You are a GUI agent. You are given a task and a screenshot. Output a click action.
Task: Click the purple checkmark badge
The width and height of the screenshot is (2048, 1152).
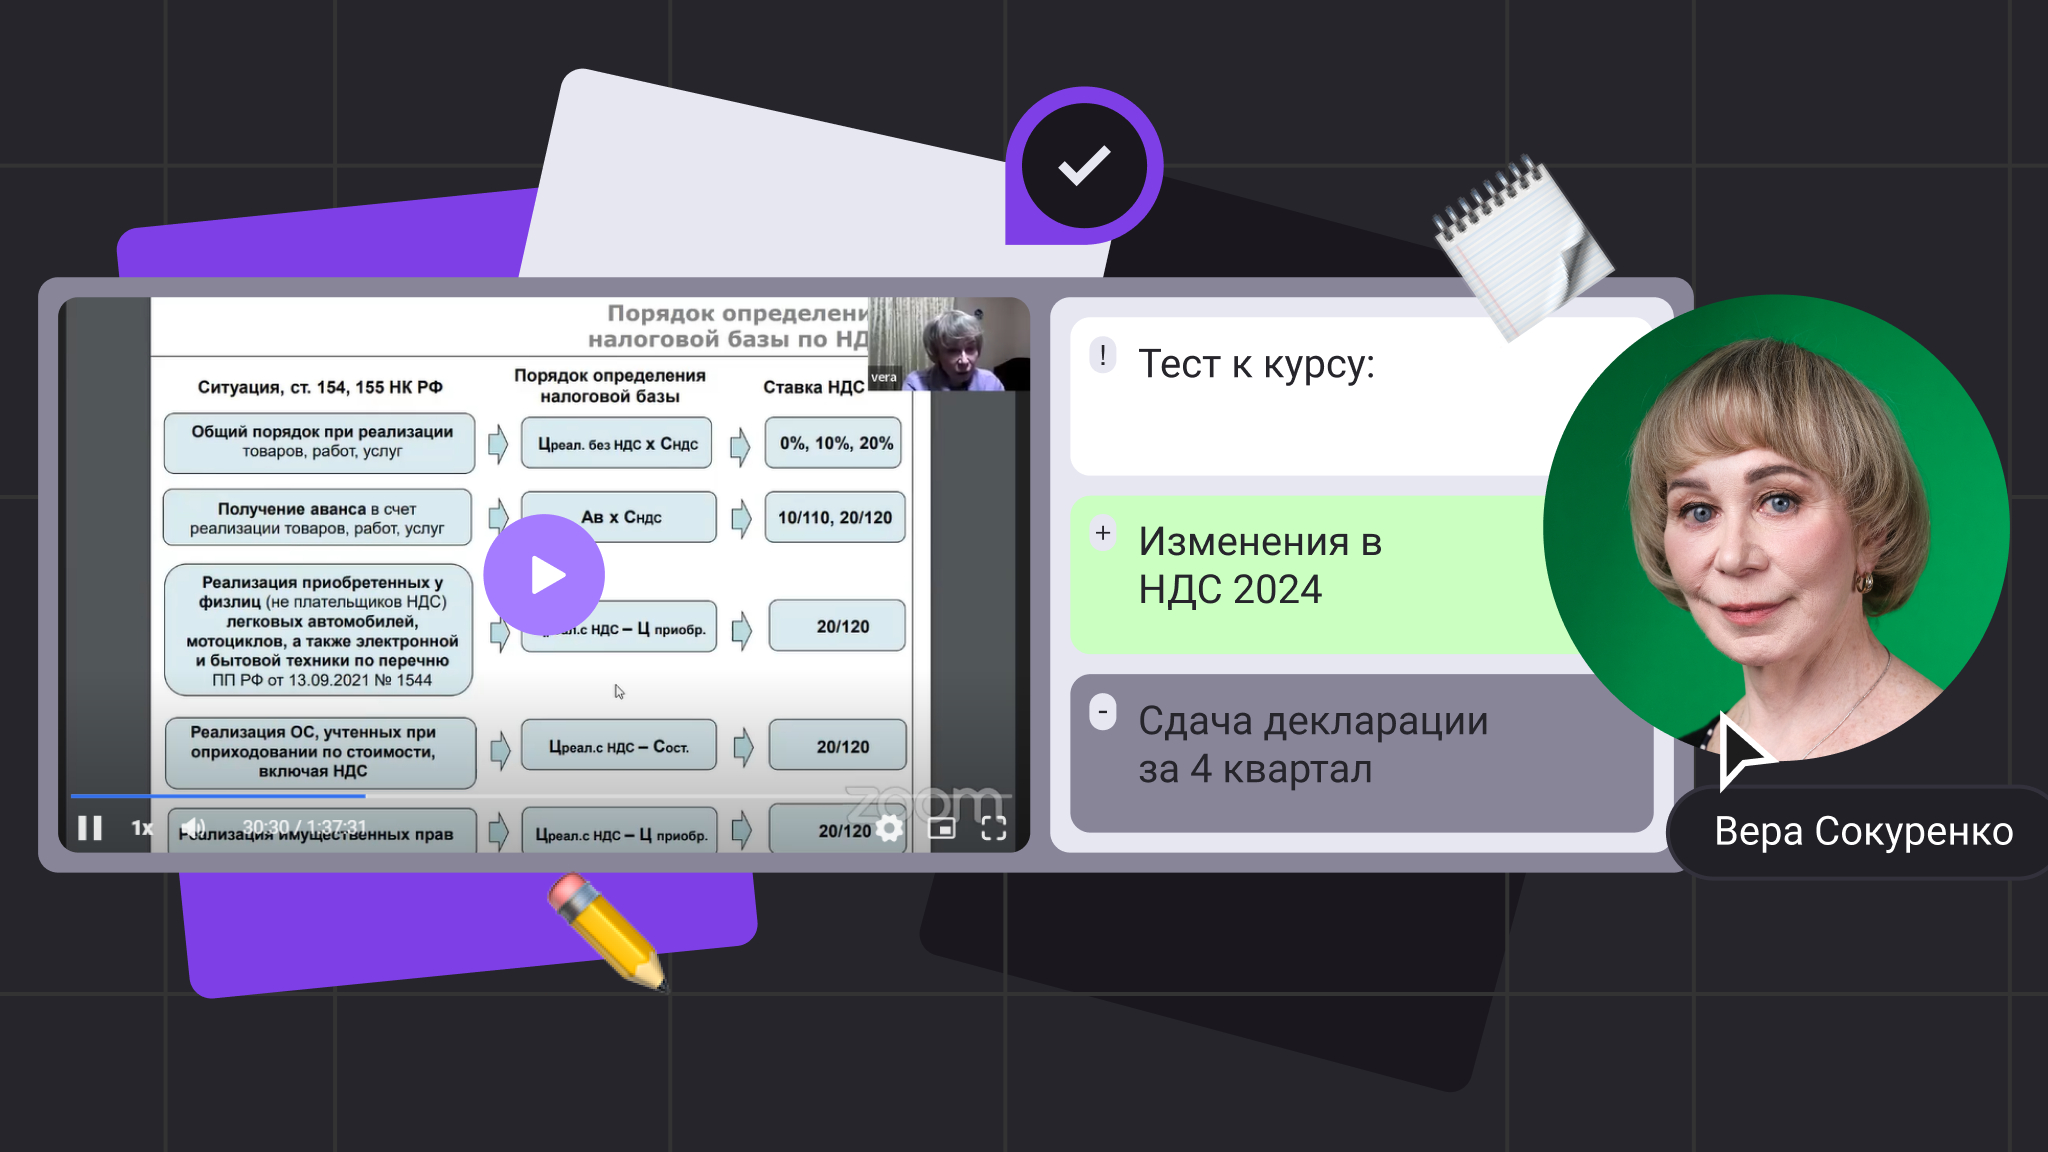(x=1085, y=166)
